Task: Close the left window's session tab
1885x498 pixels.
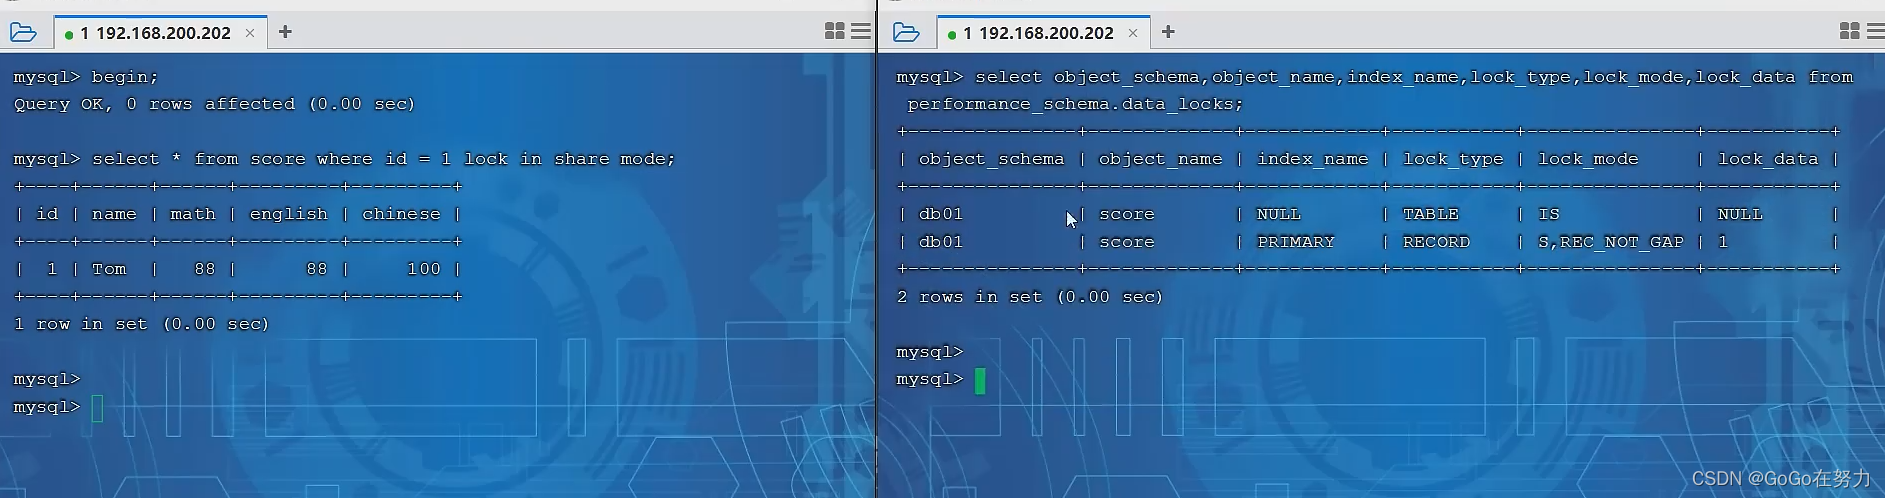Action: [250, 33]
